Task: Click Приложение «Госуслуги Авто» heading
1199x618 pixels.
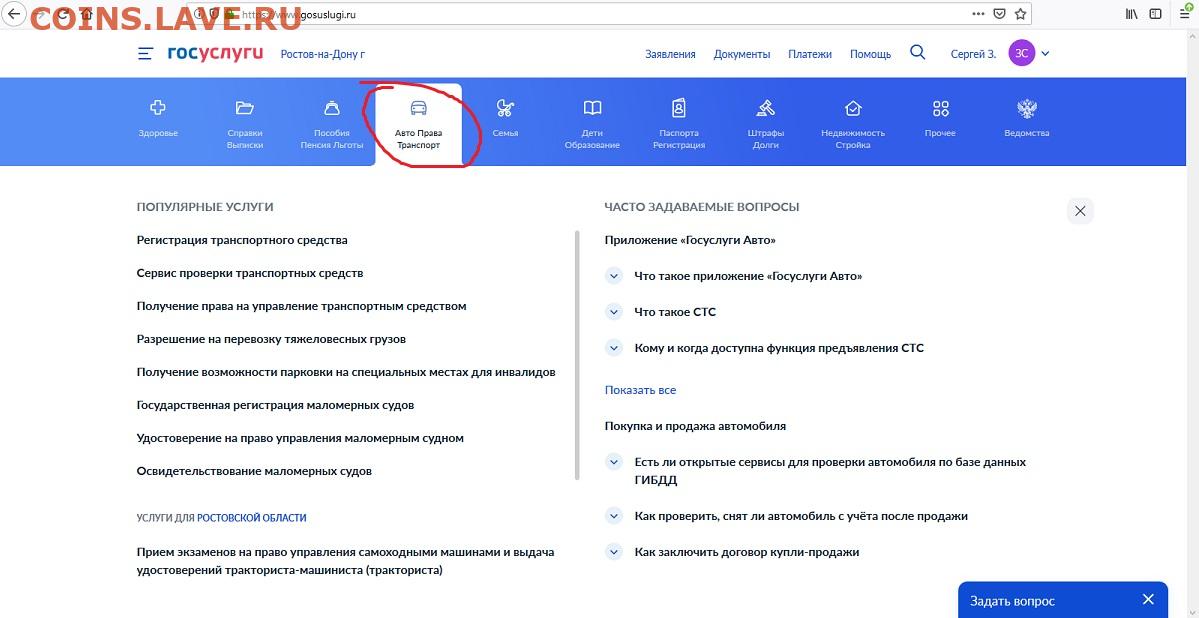Action: coord(690,240)
